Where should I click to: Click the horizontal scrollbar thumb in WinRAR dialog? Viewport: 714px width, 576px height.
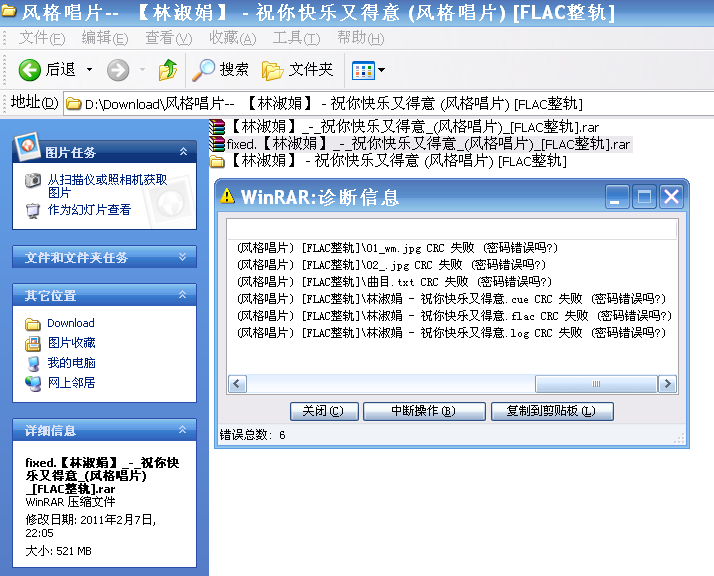596,384
